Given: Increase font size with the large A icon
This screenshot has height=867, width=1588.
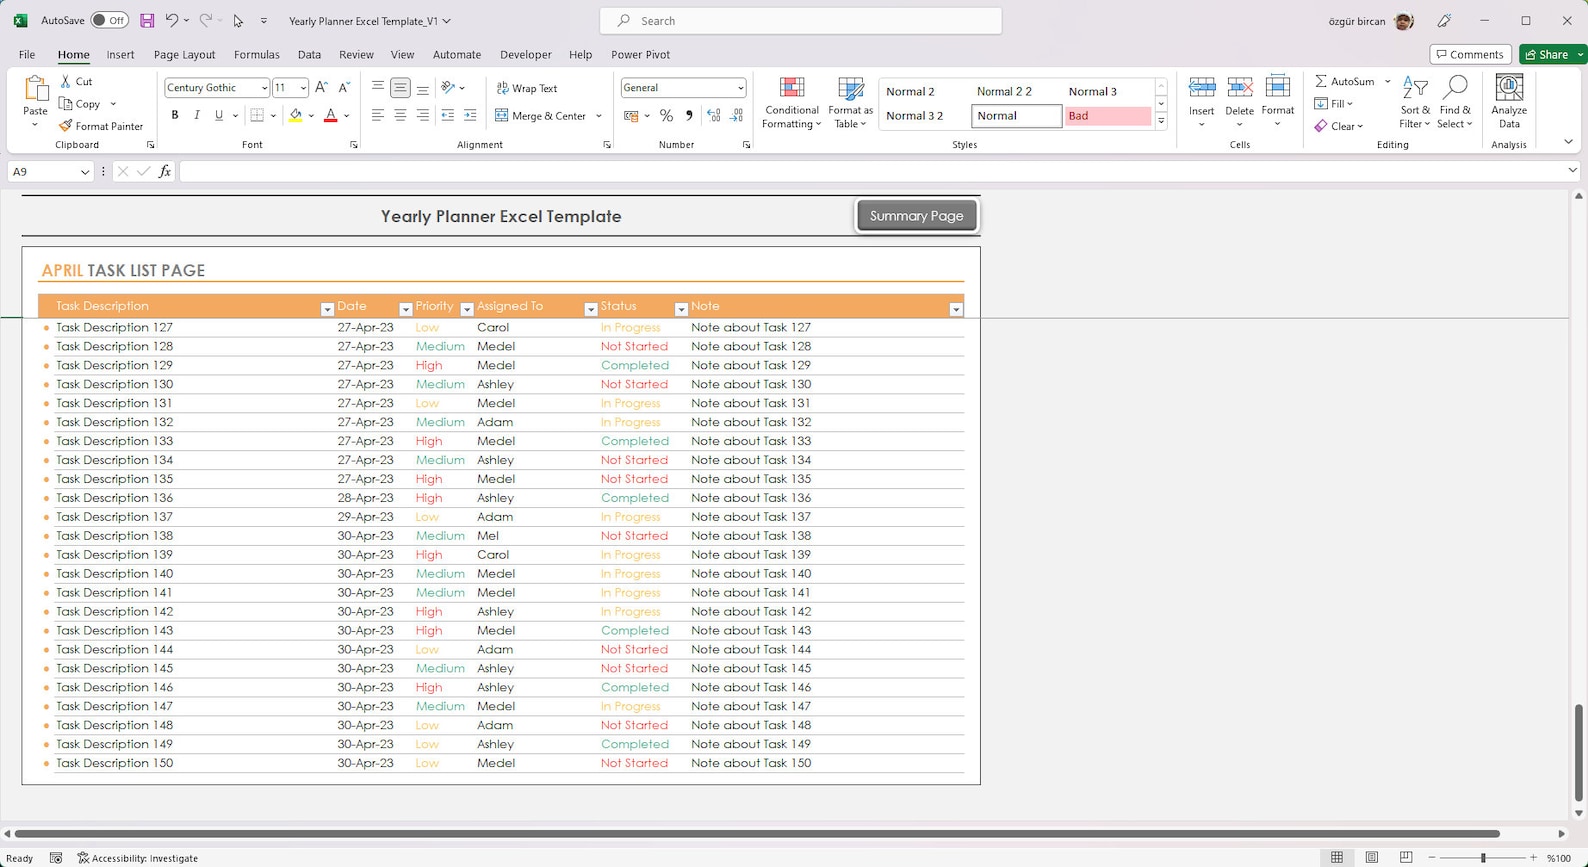Looking at the screenshot, I should pos(321,88).
